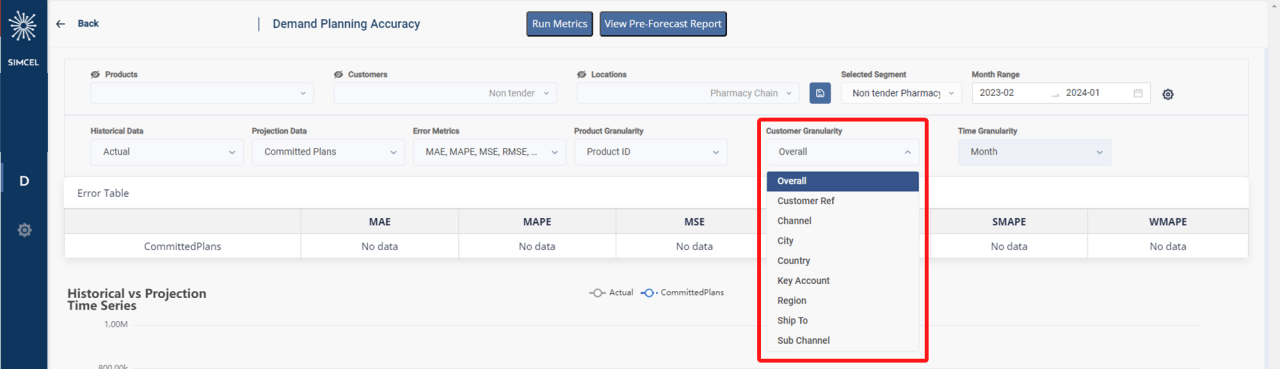
Task: Open the Historical Data dropdown
Action: click(x=166, y=152)
